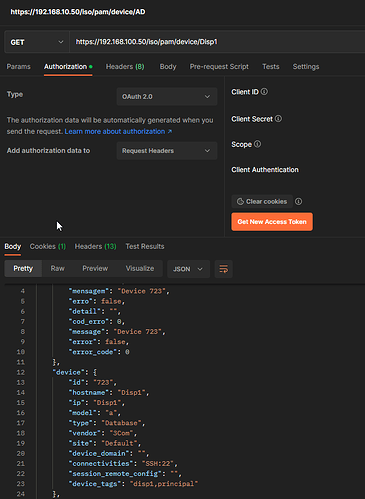Open the Pre-request Script tab
Viewport: 365px width, 499px height.
pyautogui.click(x=219, y=67)
